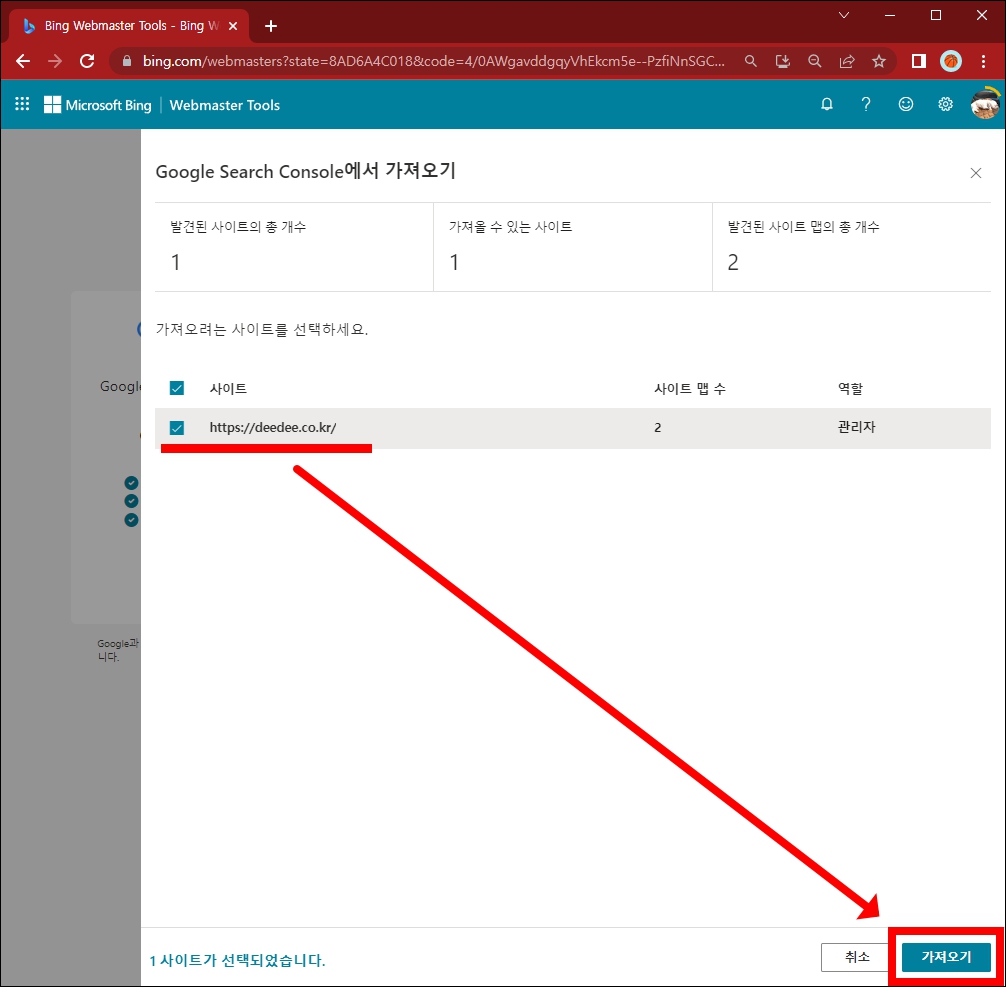Open the Chrome three-dot menu

click(x=984, y=61)
